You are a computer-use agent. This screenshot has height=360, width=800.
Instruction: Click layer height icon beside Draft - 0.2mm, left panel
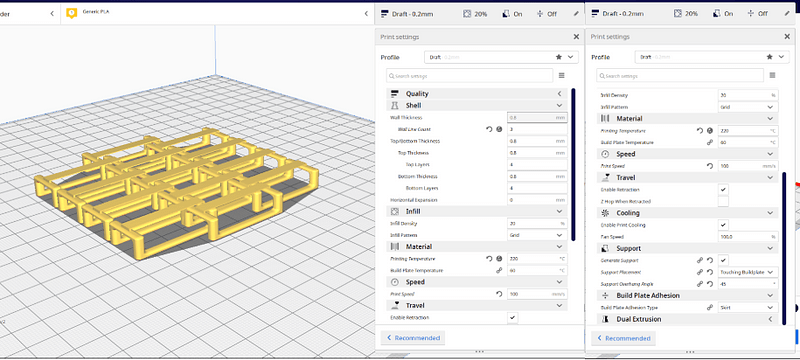click(x=385, y=14)
